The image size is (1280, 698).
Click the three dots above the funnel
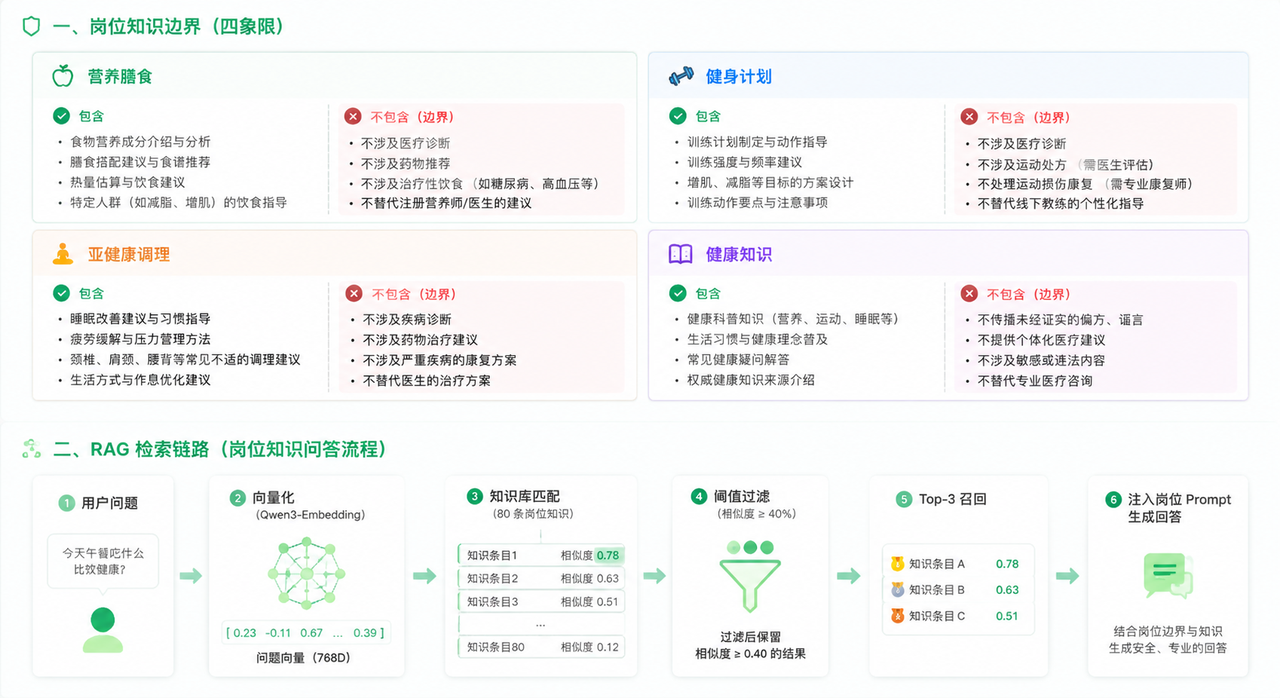(x=750, y=548)
